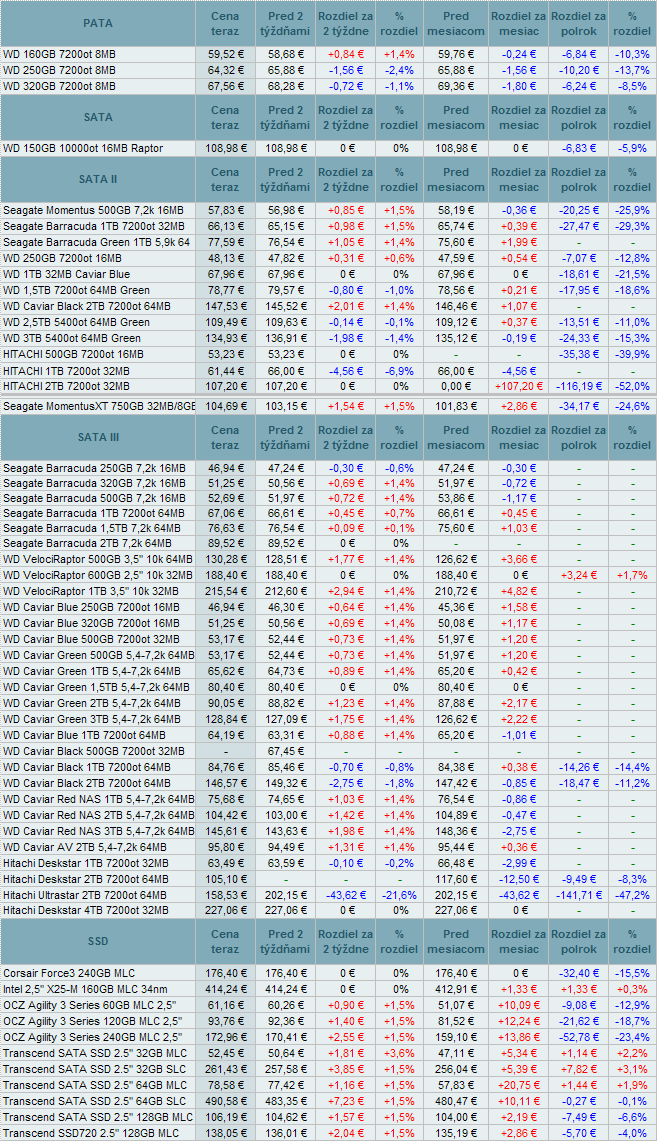Select 'Transcend SATA SSD 2.5" 64GB SLC' name
This screenshot has height=1141, width=657.
click(x=95, y=1101)
